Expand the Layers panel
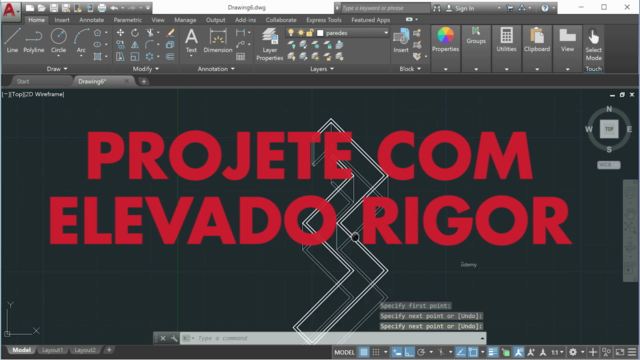The height and width of the screenshot is (360, 640). coord(322,69)
